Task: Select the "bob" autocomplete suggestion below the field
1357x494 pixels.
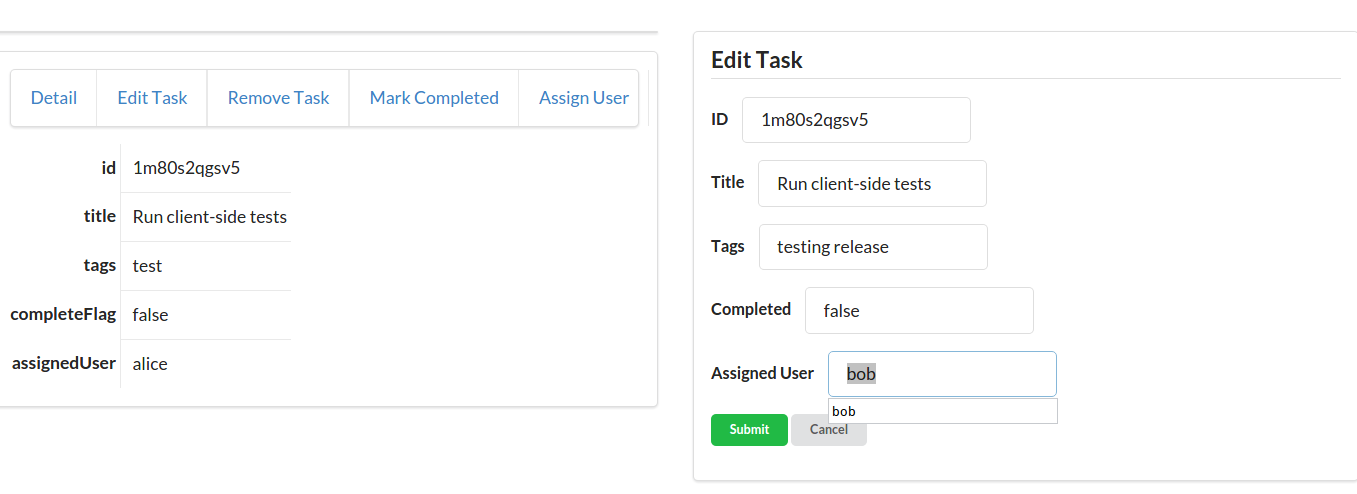Action: tap(942, 411)
